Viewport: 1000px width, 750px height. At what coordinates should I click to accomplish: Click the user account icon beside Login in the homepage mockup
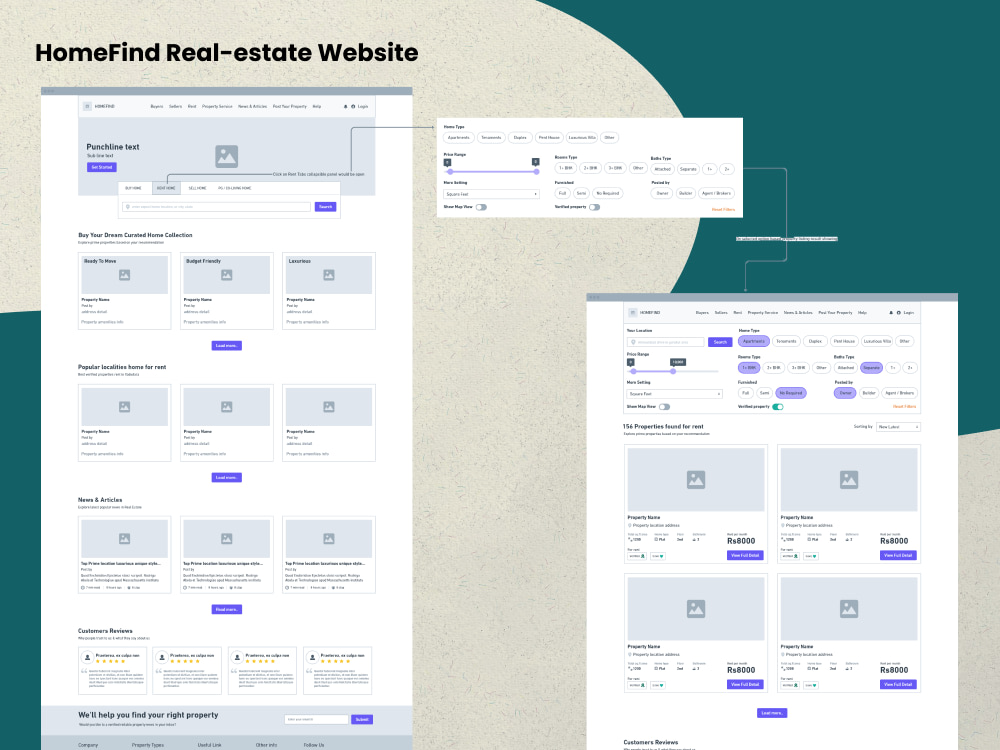(353, 107)
